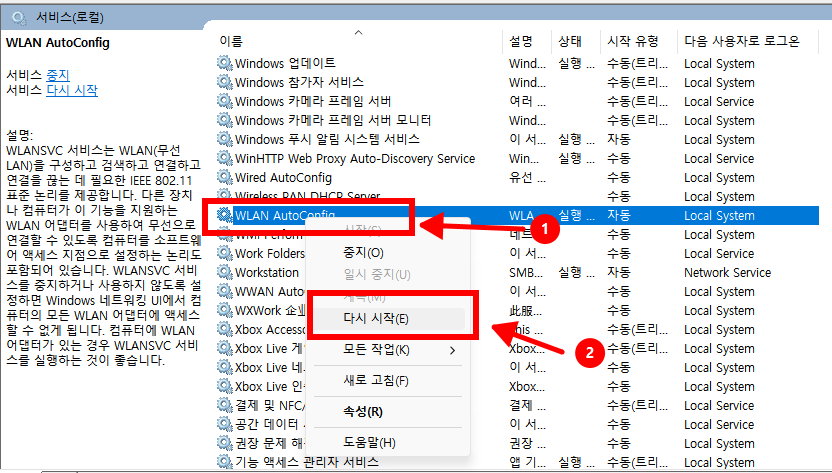832x473 pixels.
Task: Select 중지(O) from the context menu
Action: tap(363, 252)
